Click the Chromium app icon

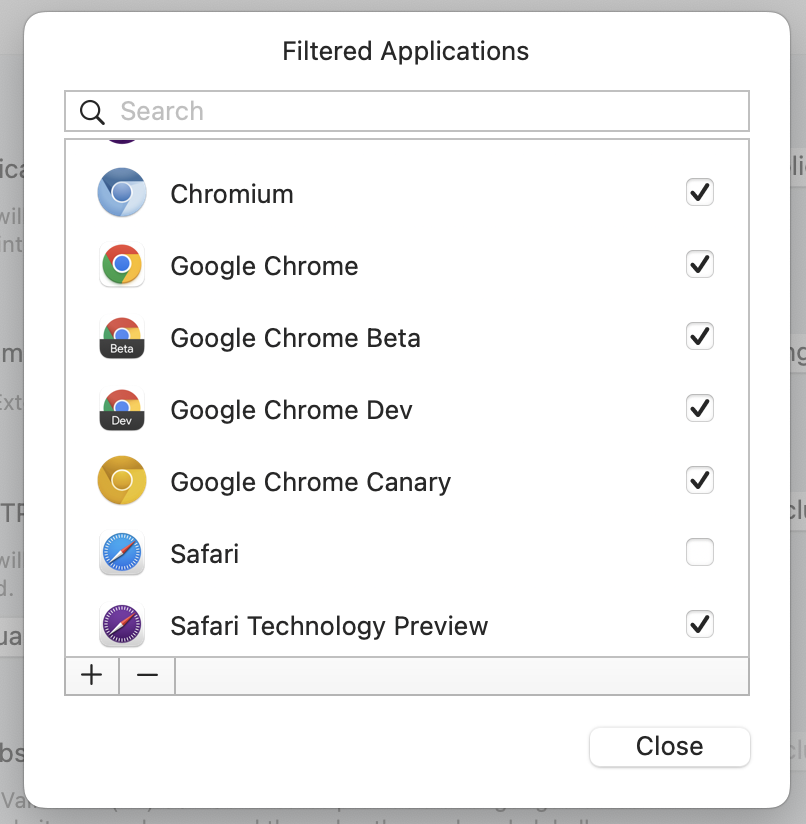[x=121, y=193]
